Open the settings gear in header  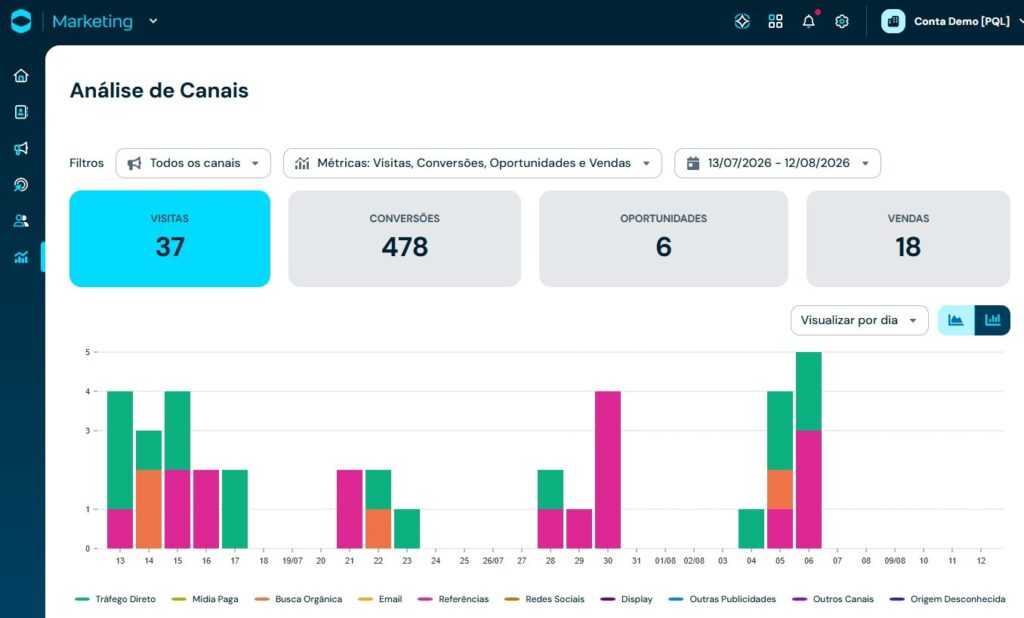pos(842,22)
